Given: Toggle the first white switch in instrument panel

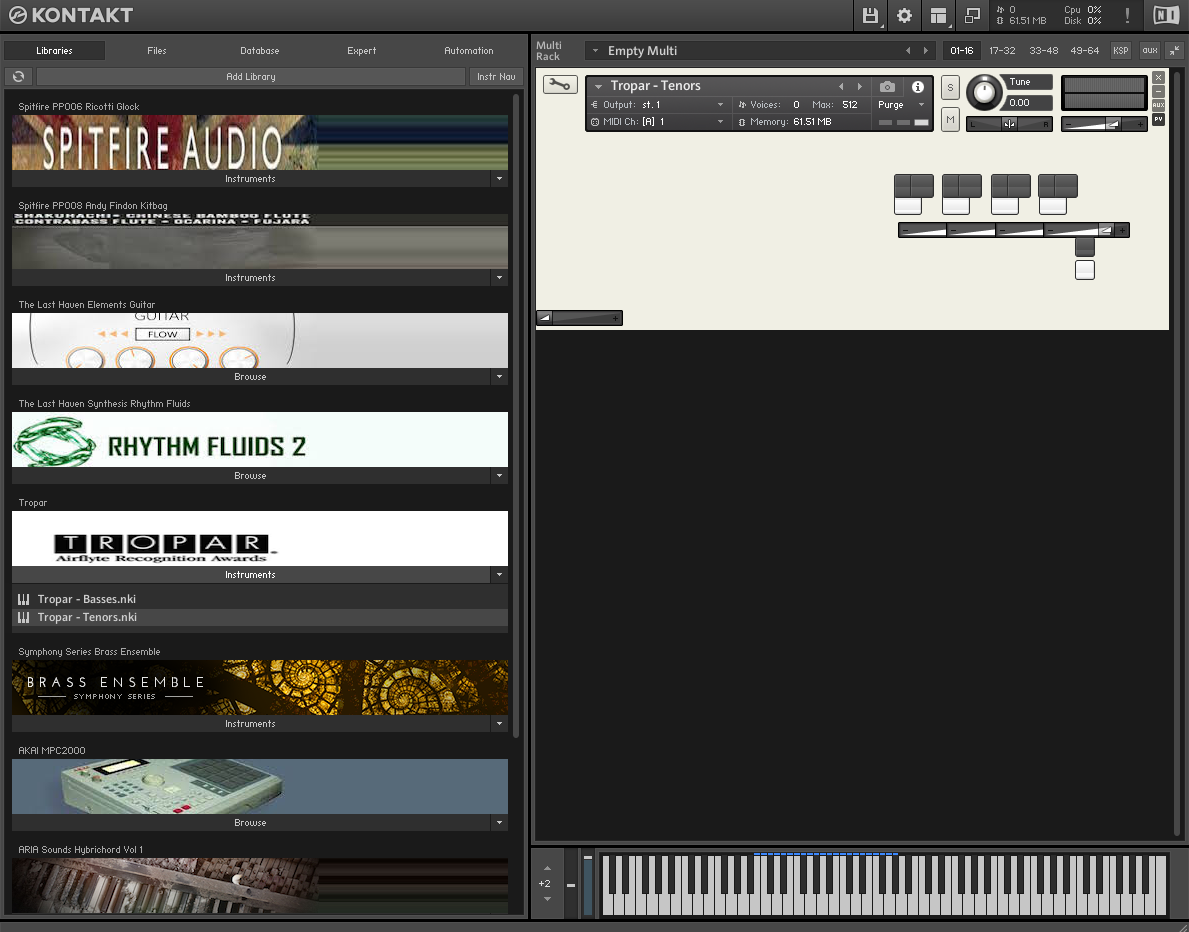Looking at the screenshot, I should (908, 206).
